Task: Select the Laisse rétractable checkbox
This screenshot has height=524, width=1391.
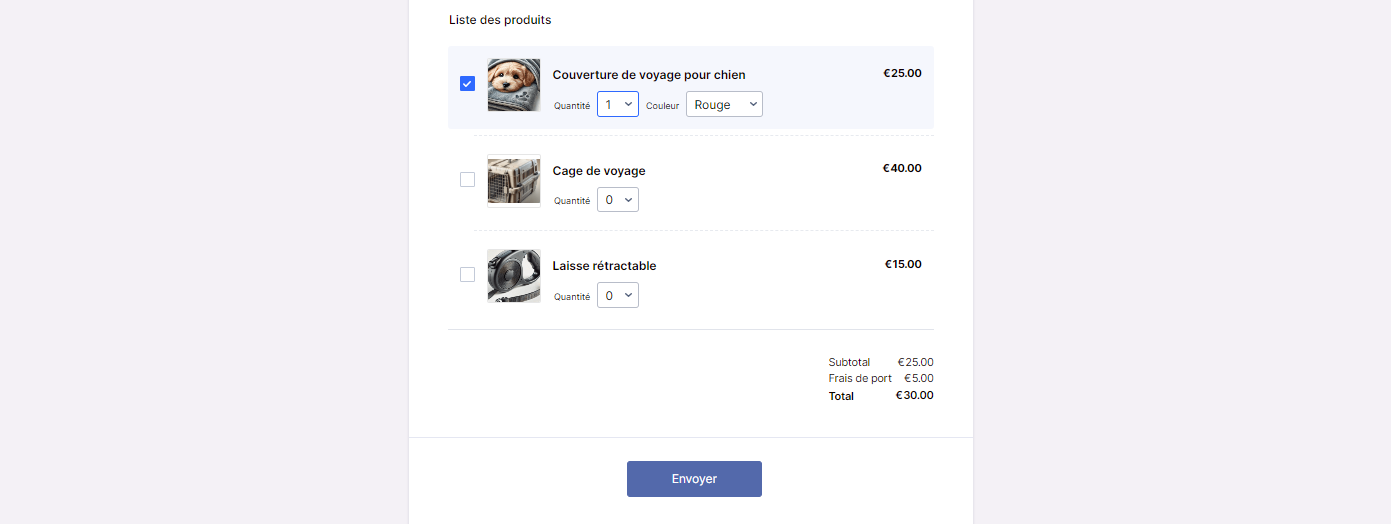Action: (467, 275)
